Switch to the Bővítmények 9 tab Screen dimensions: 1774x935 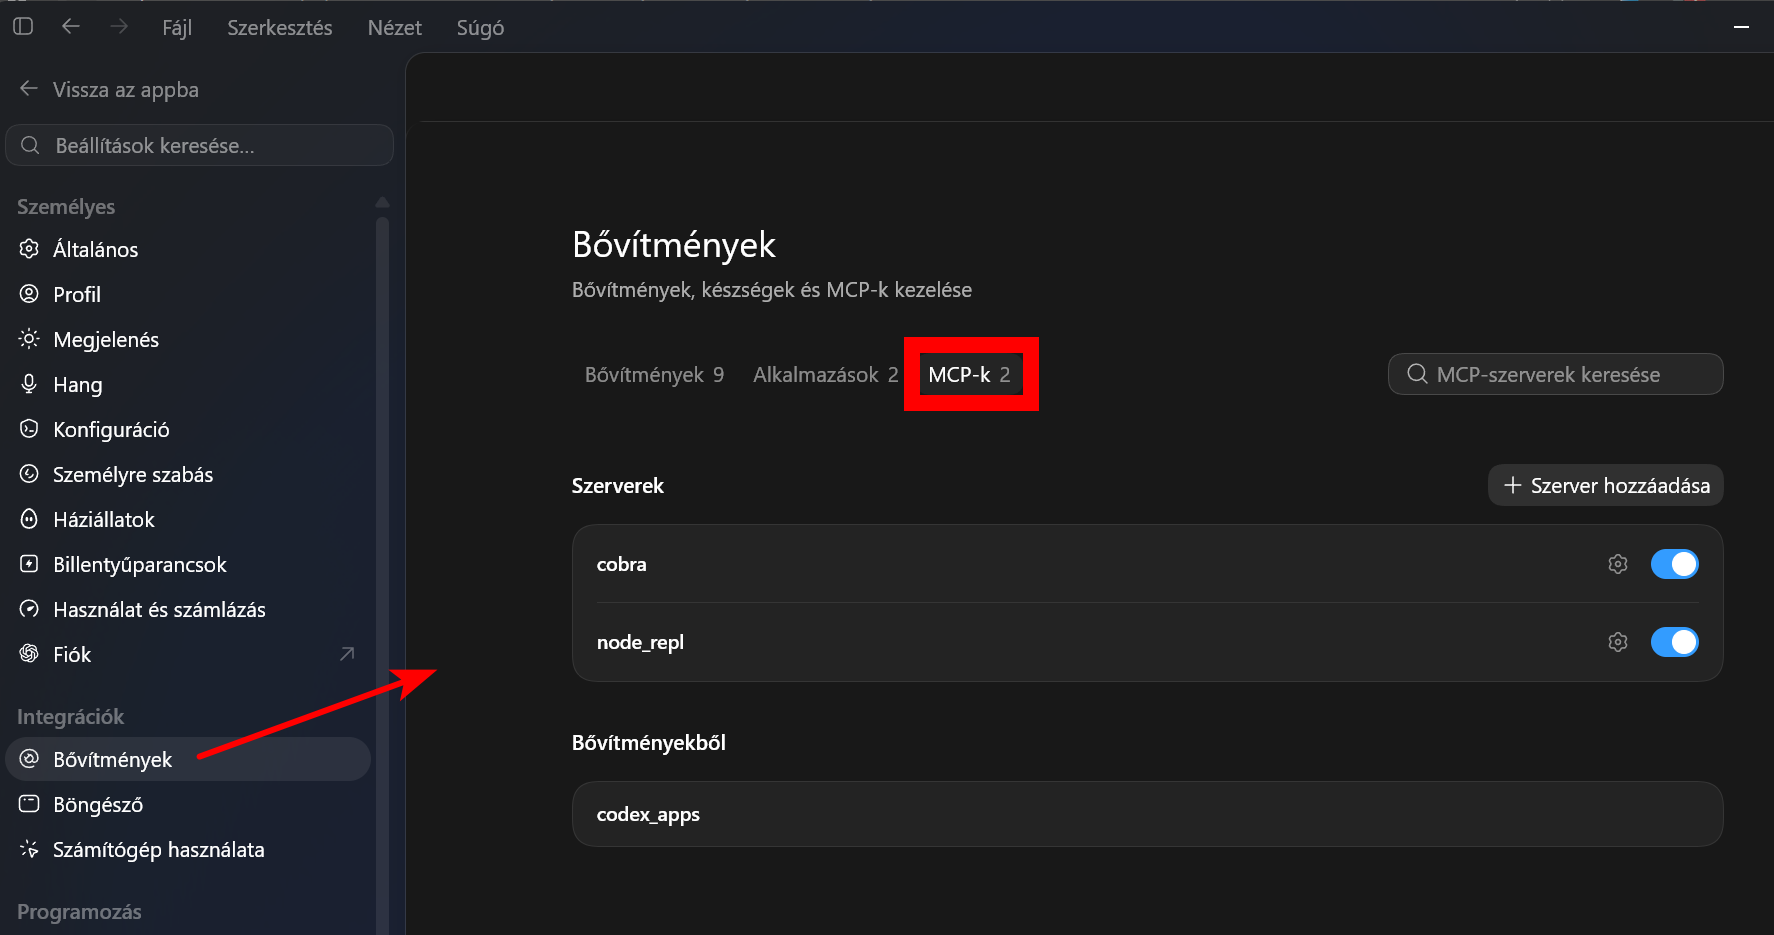pyautogui.click(x=654, y=375)
